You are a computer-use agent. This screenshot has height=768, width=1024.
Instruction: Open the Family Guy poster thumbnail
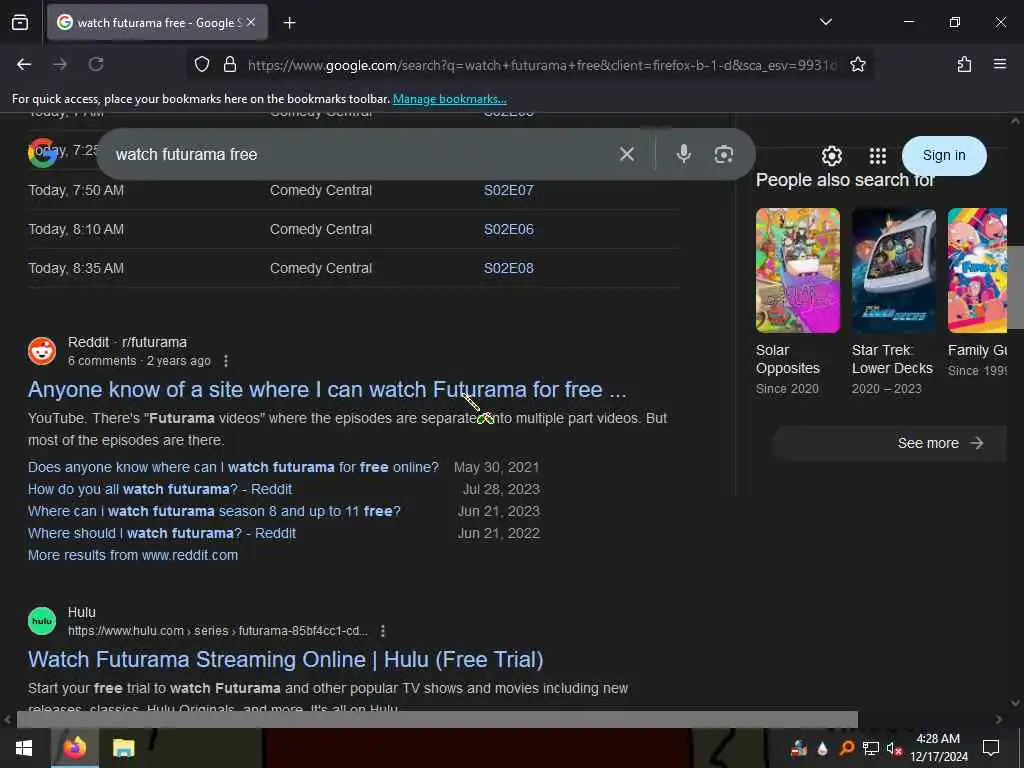(x=977, y=270)
